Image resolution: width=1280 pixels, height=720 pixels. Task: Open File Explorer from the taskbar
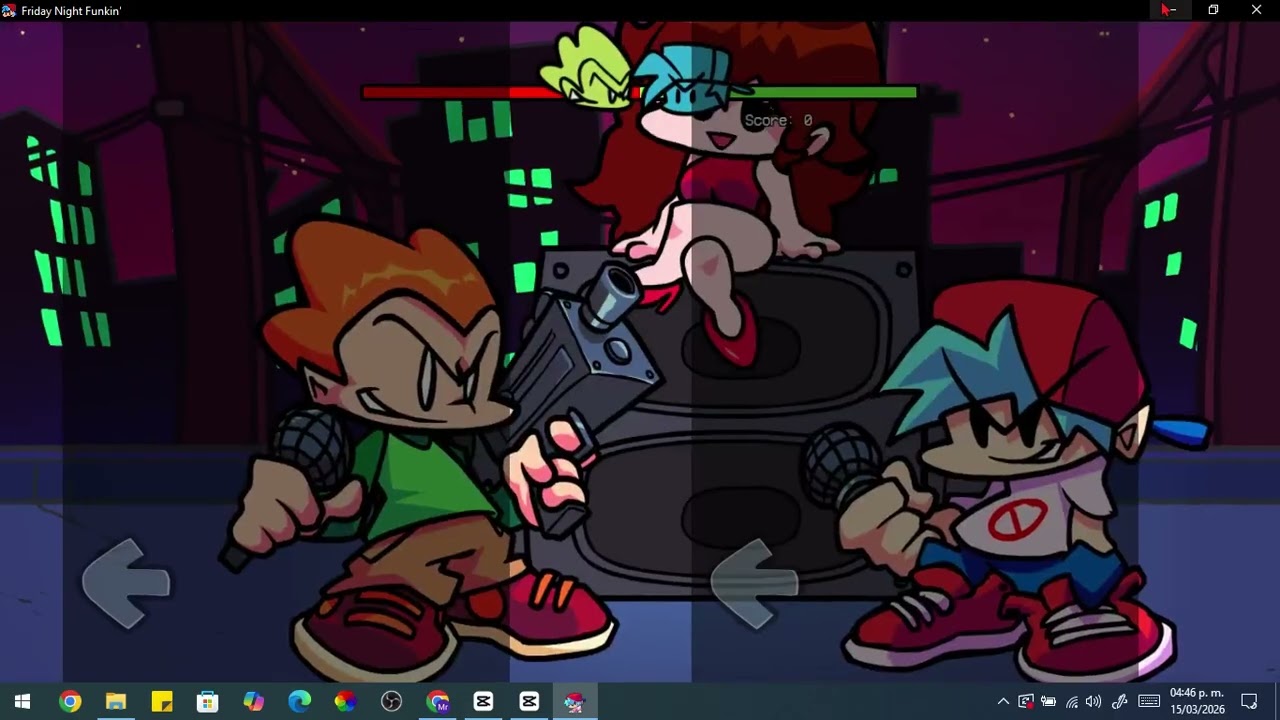click(x=116, y=702)
